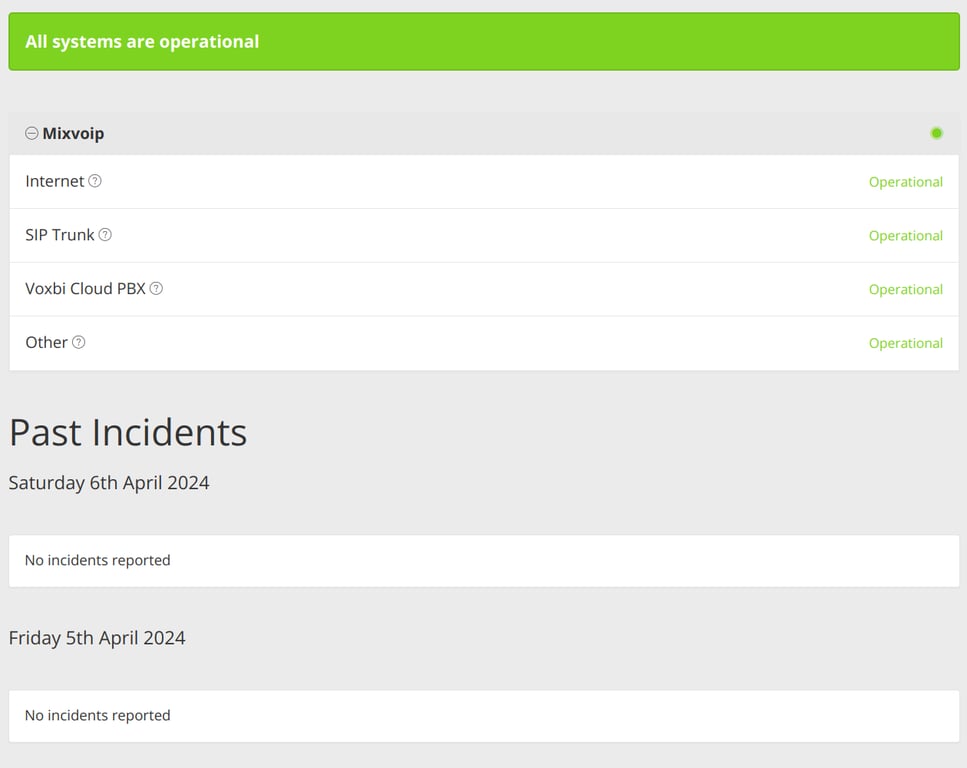The width and height of the screenshot is (967, 768).
Task: Click No incidents reported under Saturday
Action: coord(97,560)
